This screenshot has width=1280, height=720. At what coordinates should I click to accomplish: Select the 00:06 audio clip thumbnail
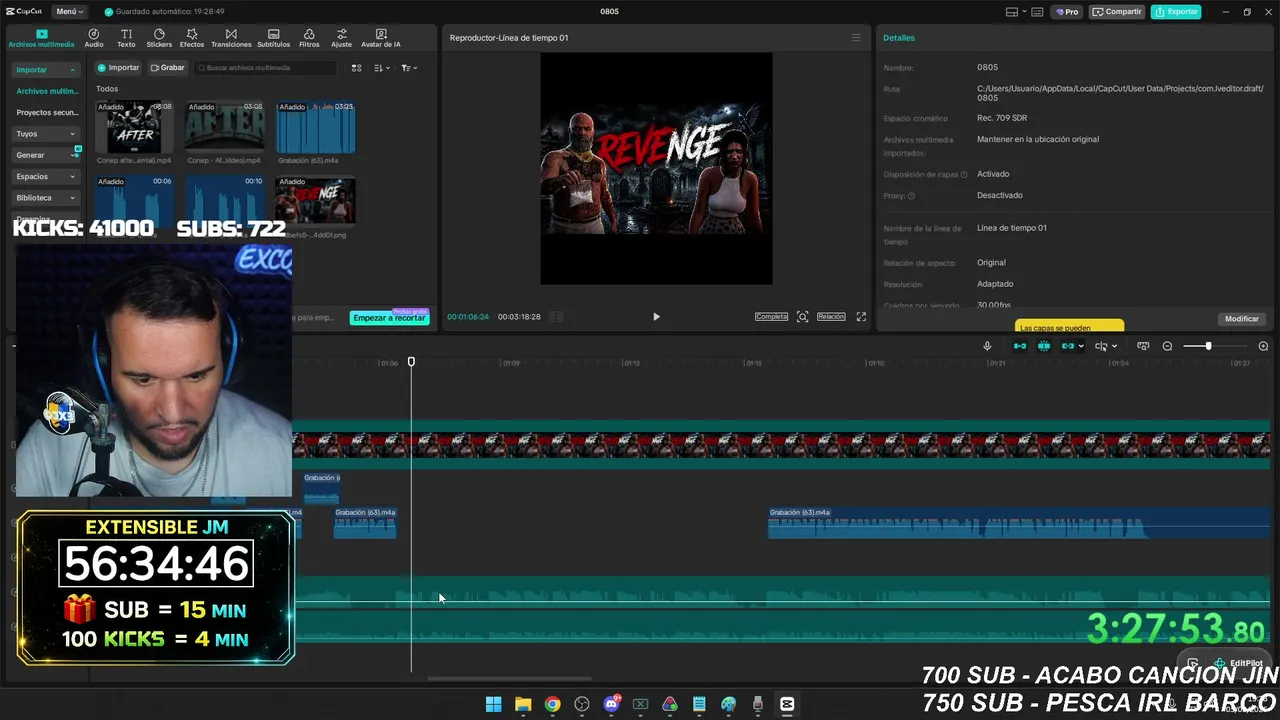pos(134,201)
